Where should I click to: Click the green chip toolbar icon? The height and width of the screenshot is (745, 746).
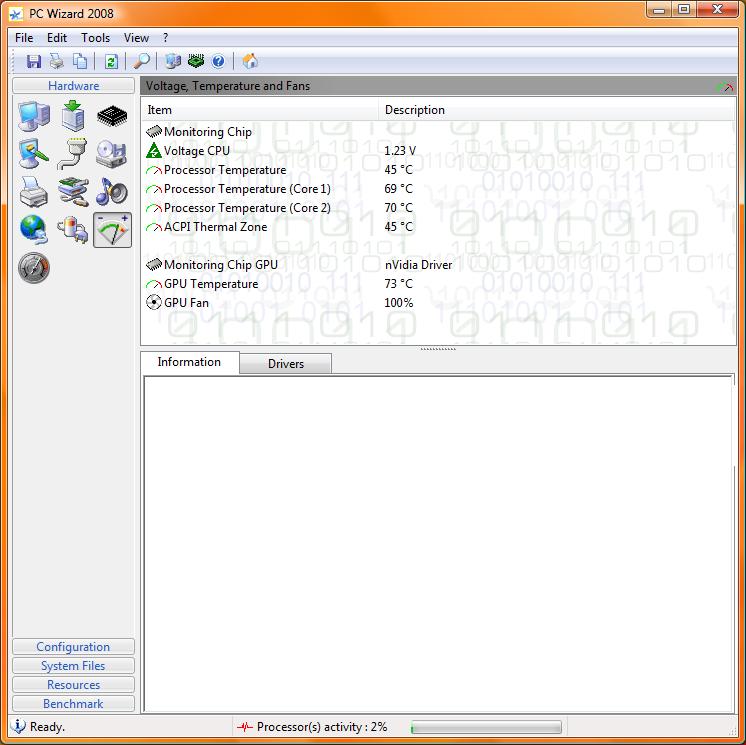[x=196, y=61]
